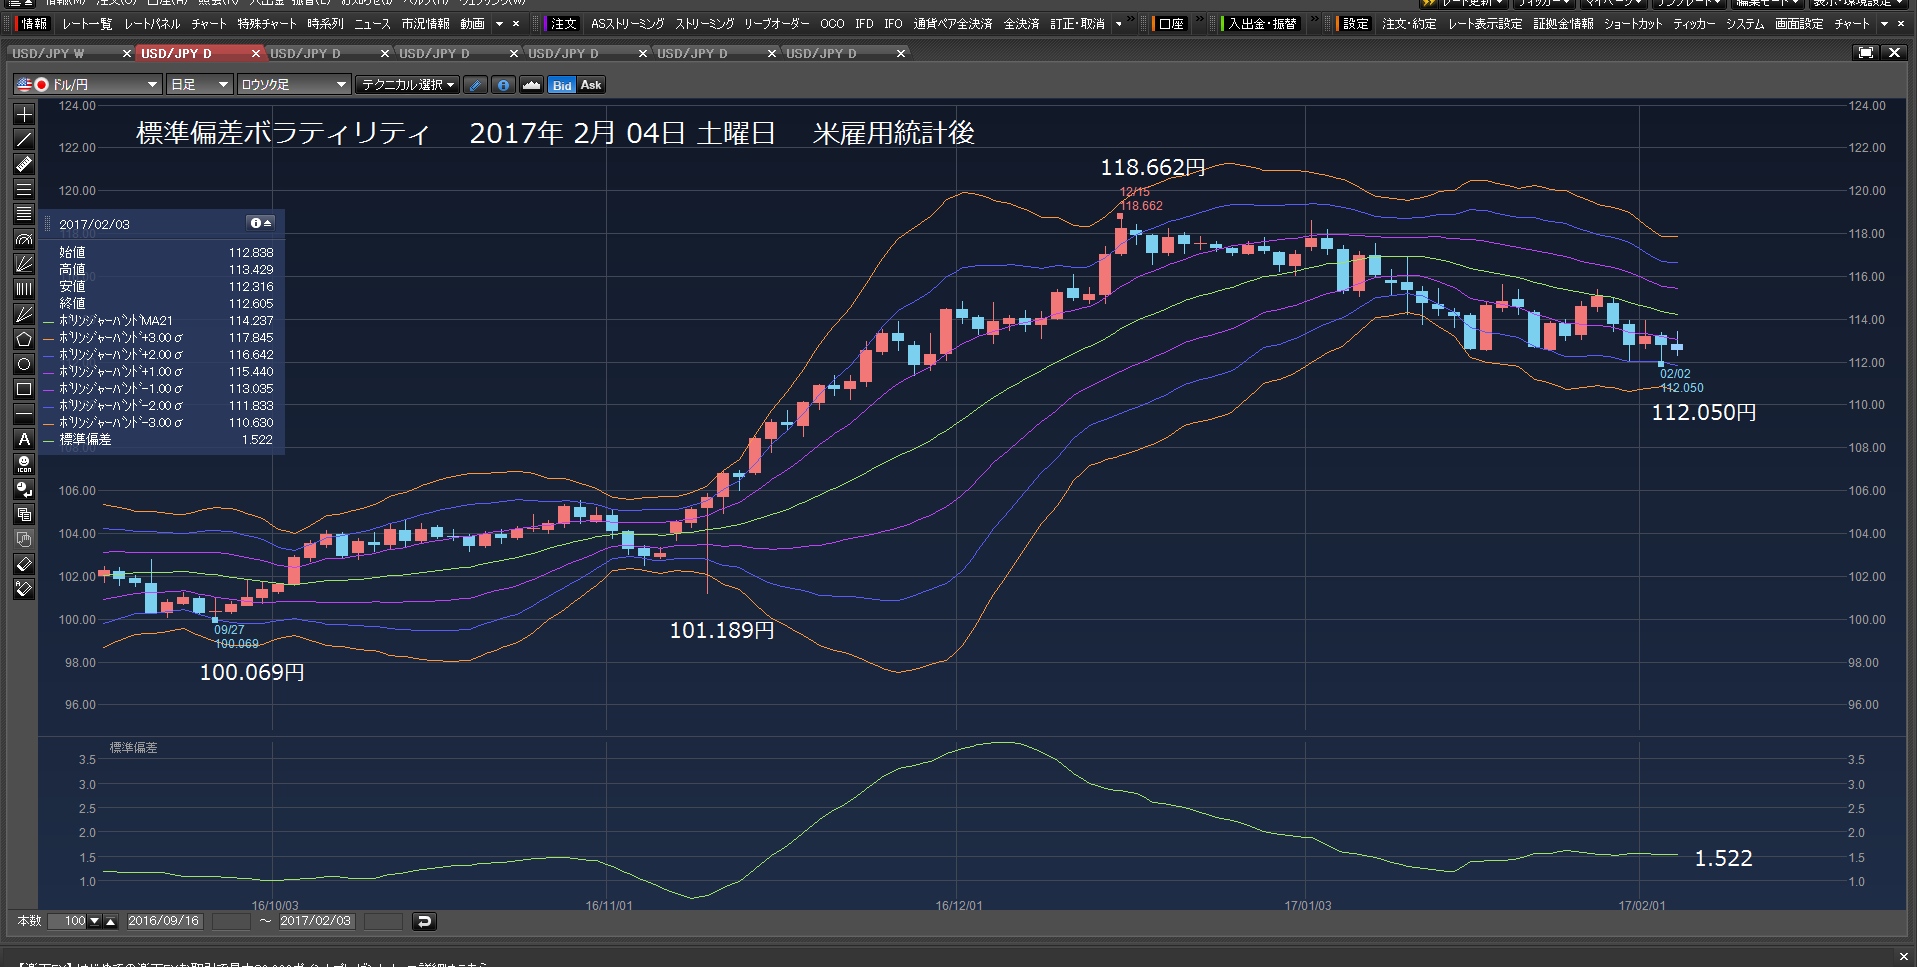
Task: Click the reset date range arrow button
Action: (424, 921)
